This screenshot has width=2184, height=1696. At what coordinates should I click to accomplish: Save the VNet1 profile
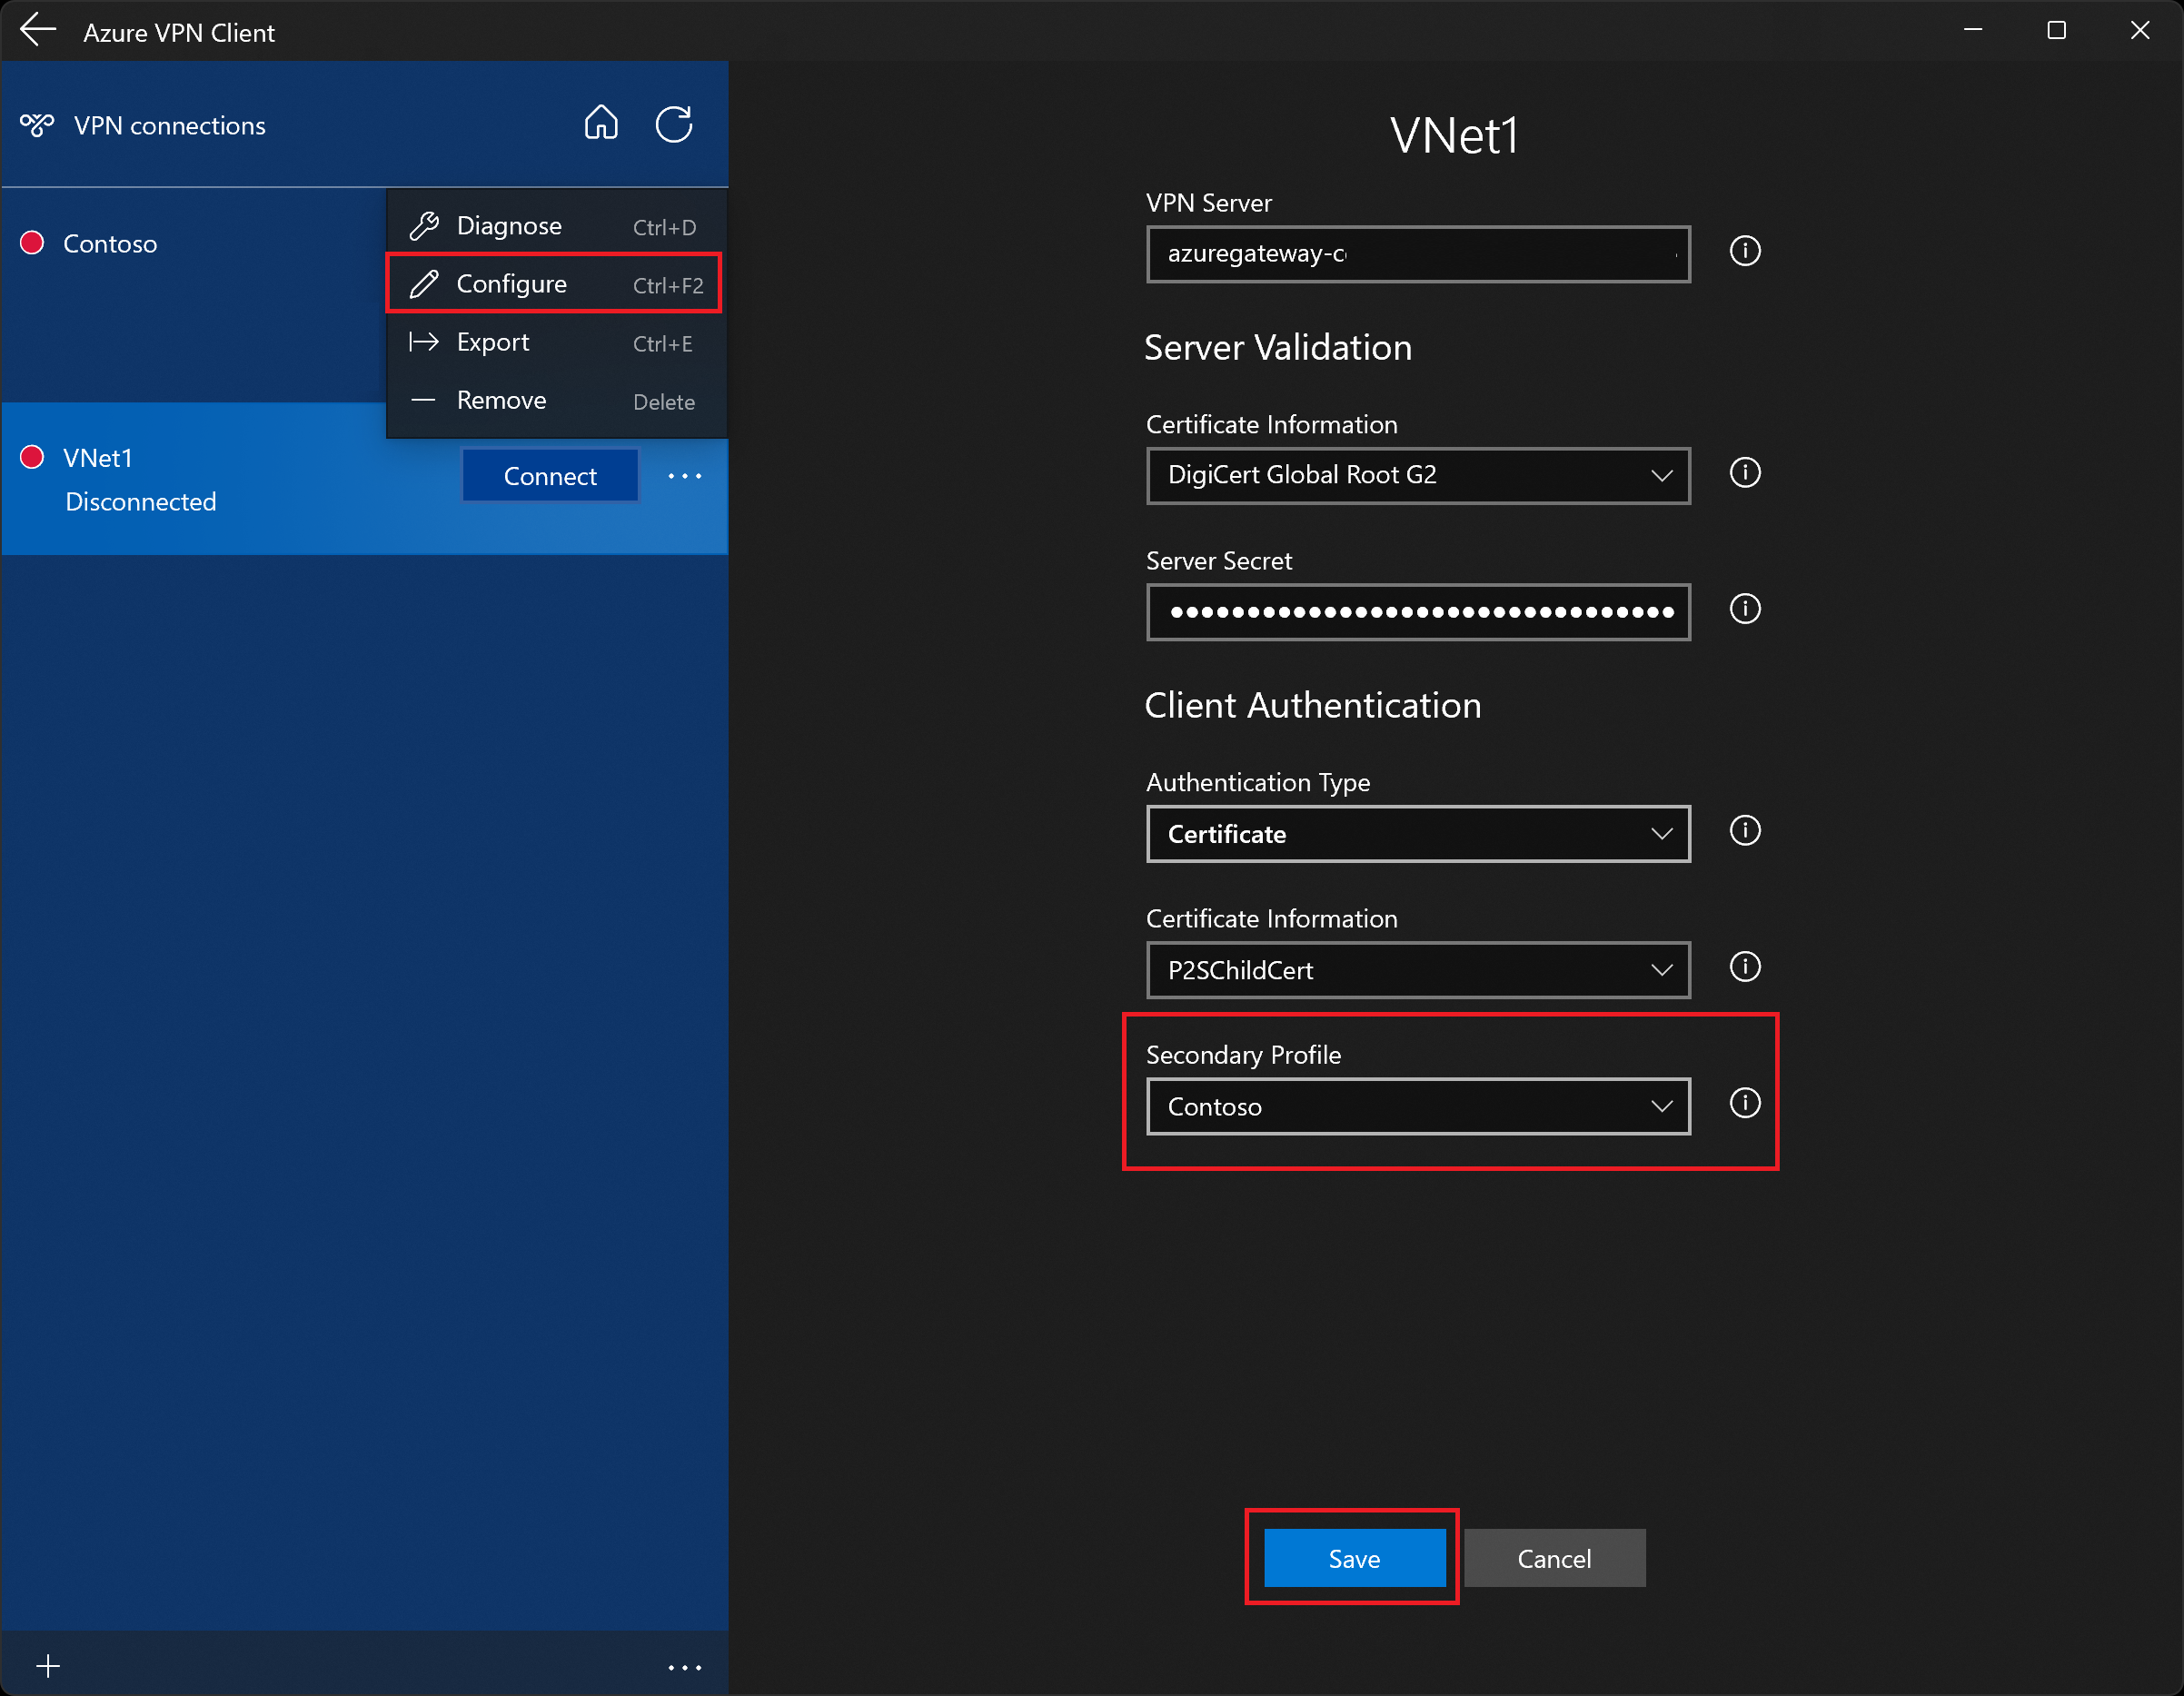[1354, 1558]
